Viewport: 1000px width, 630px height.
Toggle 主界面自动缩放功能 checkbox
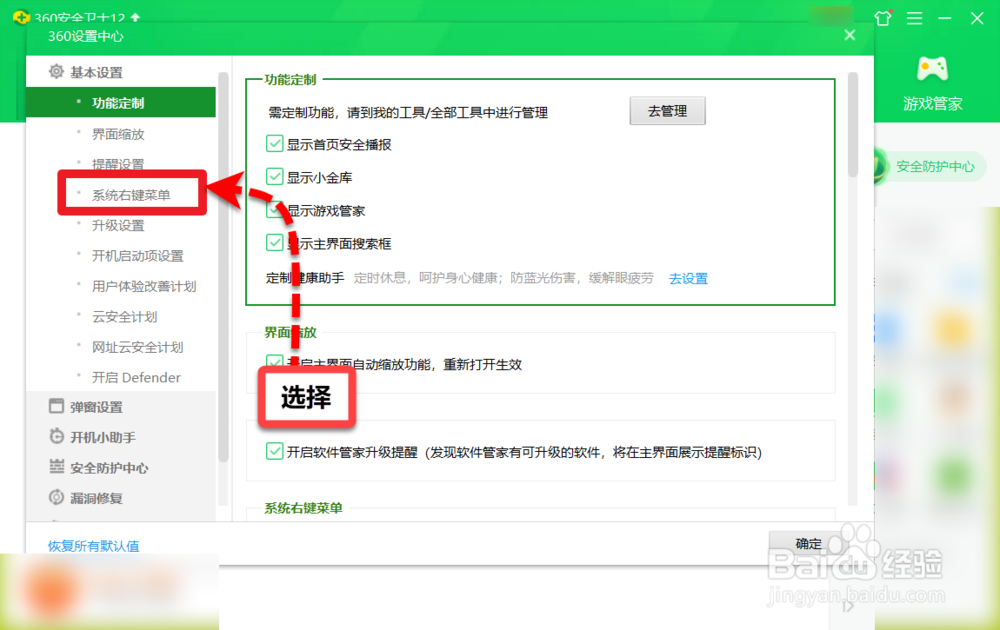click(274, 363)
